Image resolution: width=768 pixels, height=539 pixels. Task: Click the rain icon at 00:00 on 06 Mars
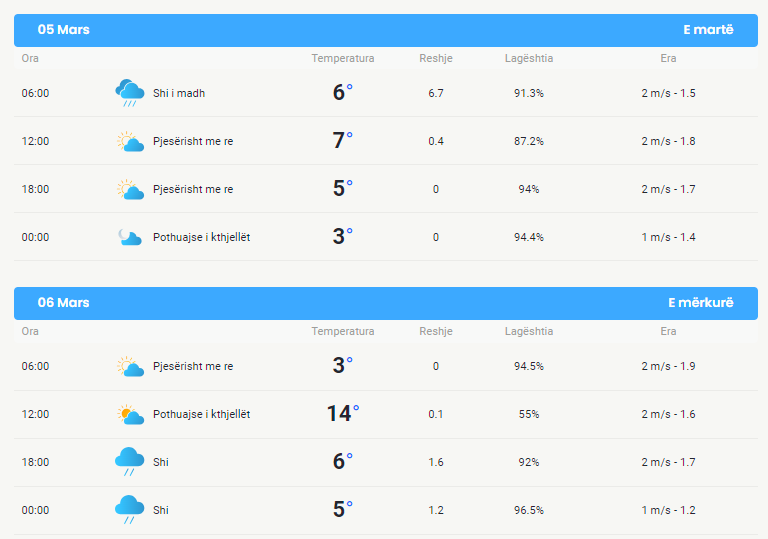130,510
